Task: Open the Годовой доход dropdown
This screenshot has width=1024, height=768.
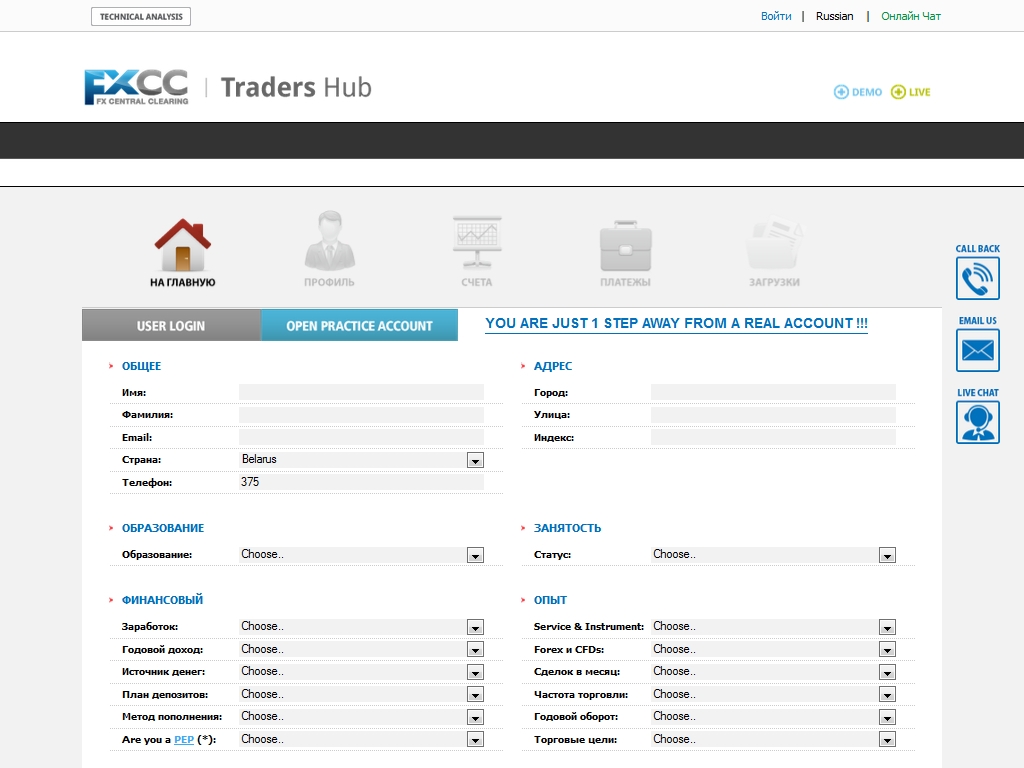Action: click(x=475, y=650)
